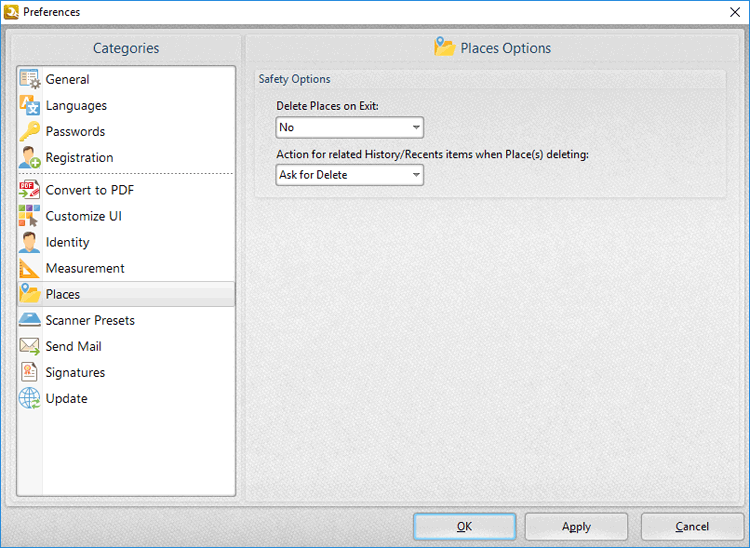Screen dimensions: 750x548
Task: Click the 'Categories' heading text
Action: pyautogui.click(x=126, y=48)
